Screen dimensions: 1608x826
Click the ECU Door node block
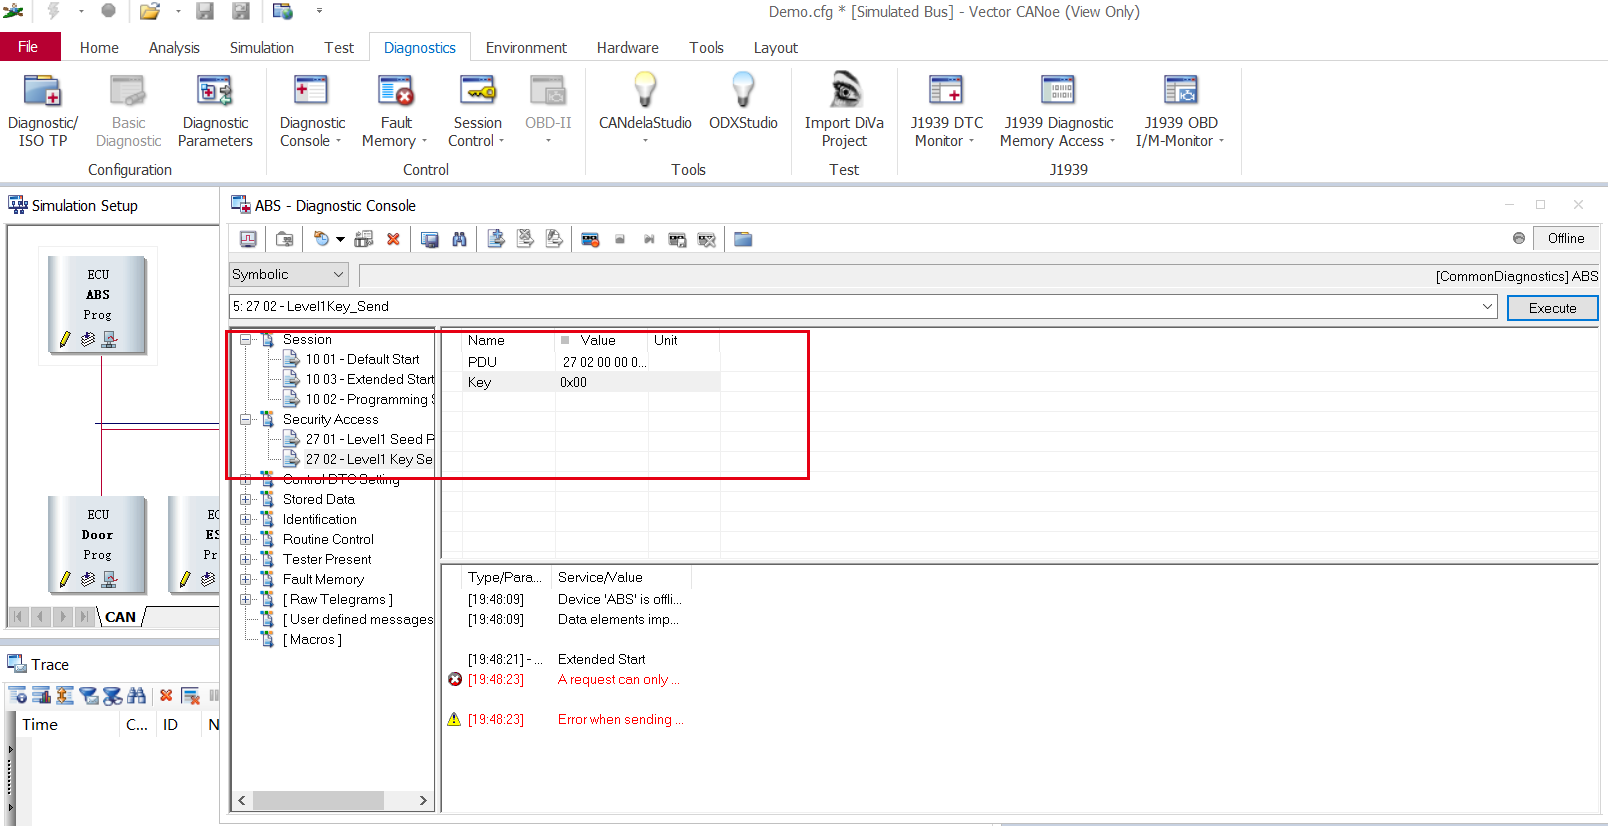tap(97, 544)
